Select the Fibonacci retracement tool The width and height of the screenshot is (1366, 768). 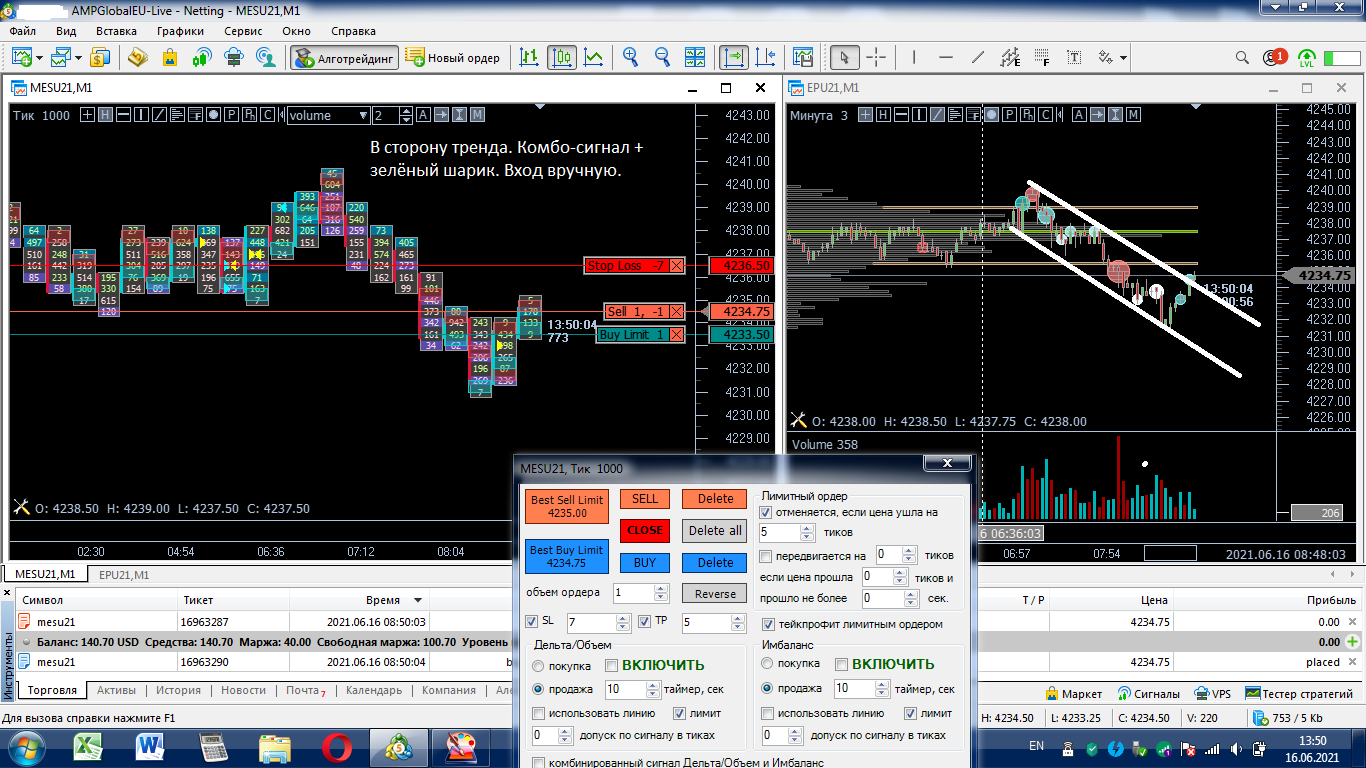point(1043,58)
